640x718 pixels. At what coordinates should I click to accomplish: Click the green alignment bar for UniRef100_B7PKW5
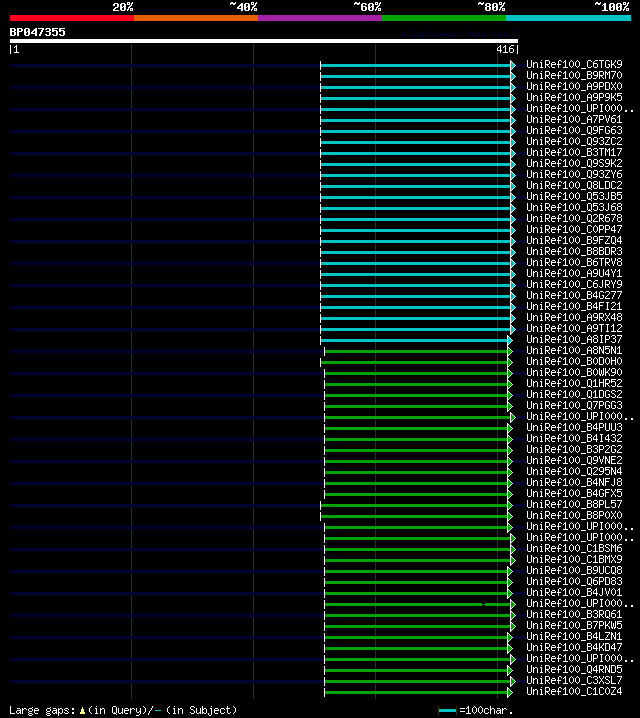click(418, 626)
